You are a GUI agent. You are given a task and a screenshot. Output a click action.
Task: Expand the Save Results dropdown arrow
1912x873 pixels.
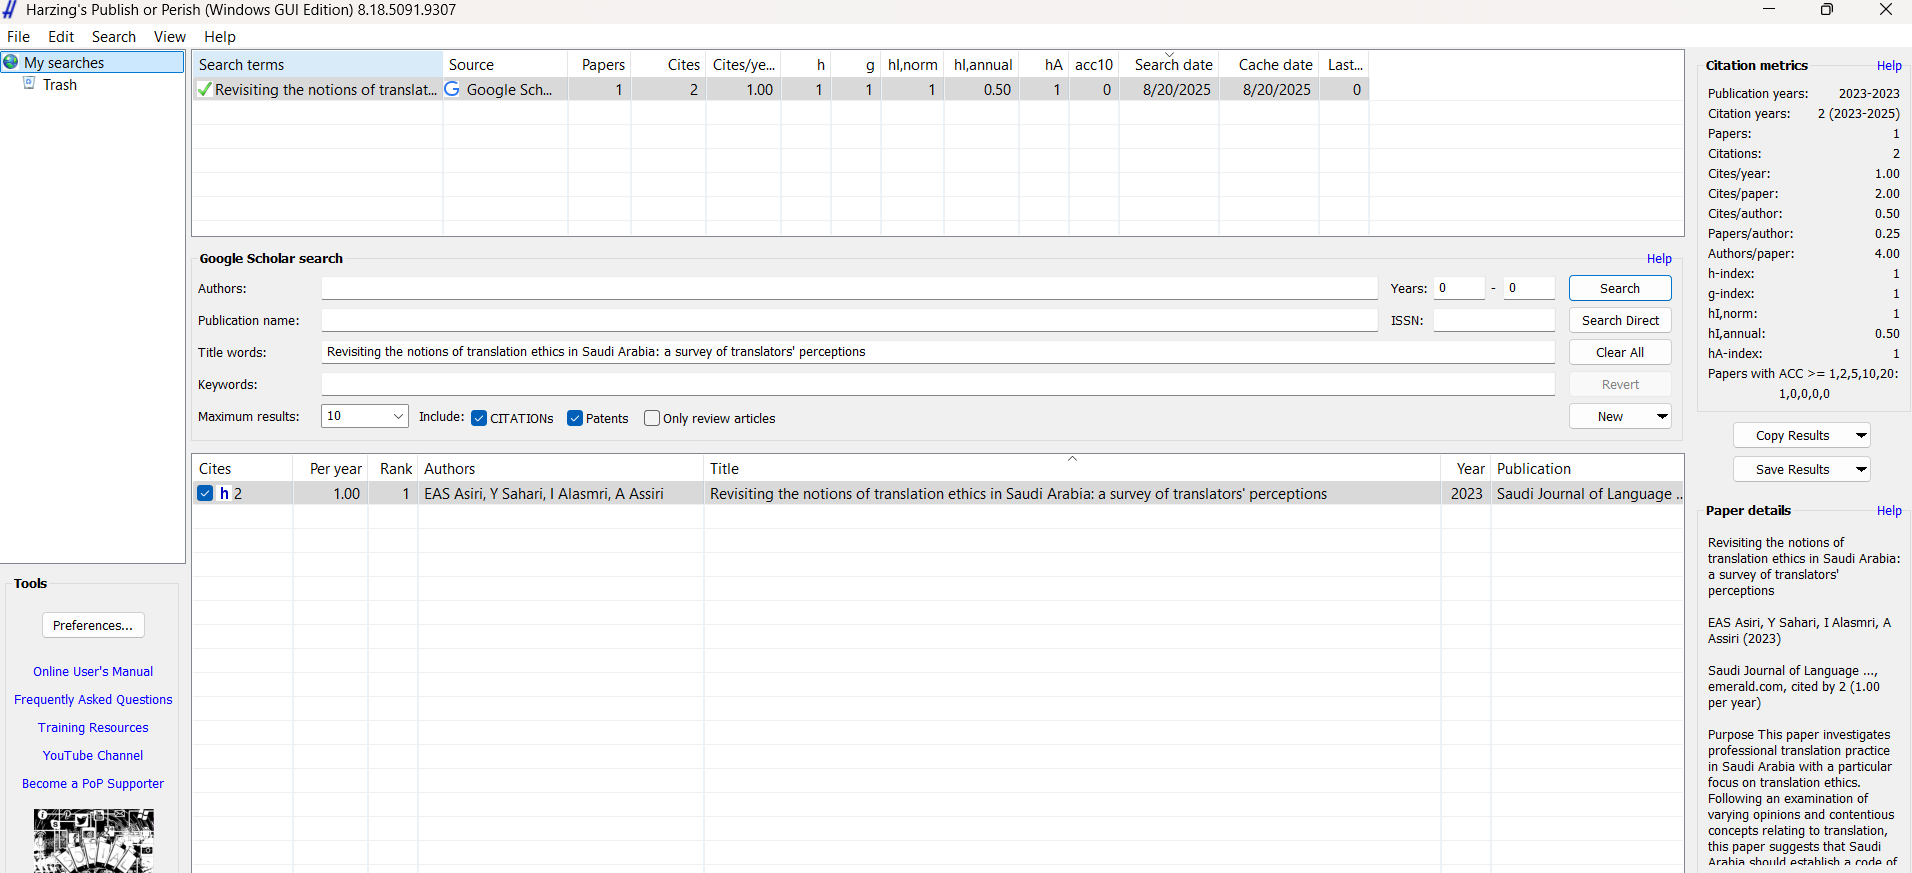(x=1860, y=469)
